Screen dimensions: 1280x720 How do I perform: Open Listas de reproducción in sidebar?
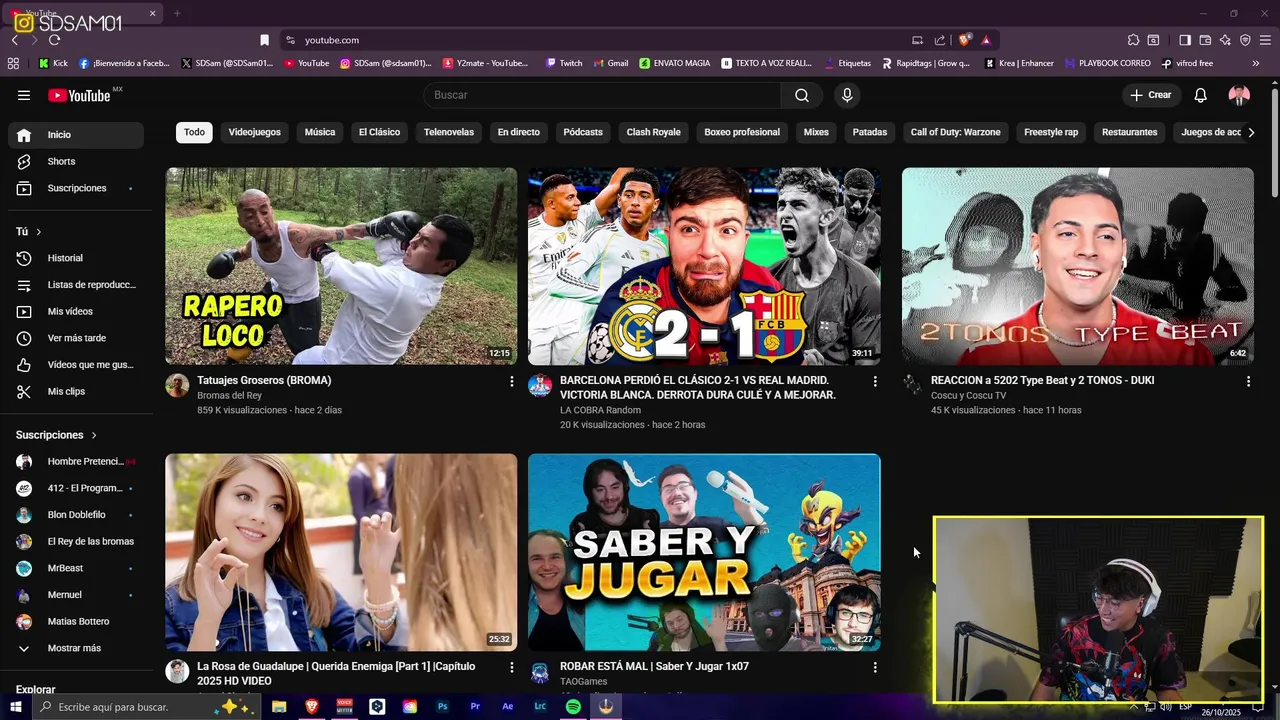coord(76,285)
